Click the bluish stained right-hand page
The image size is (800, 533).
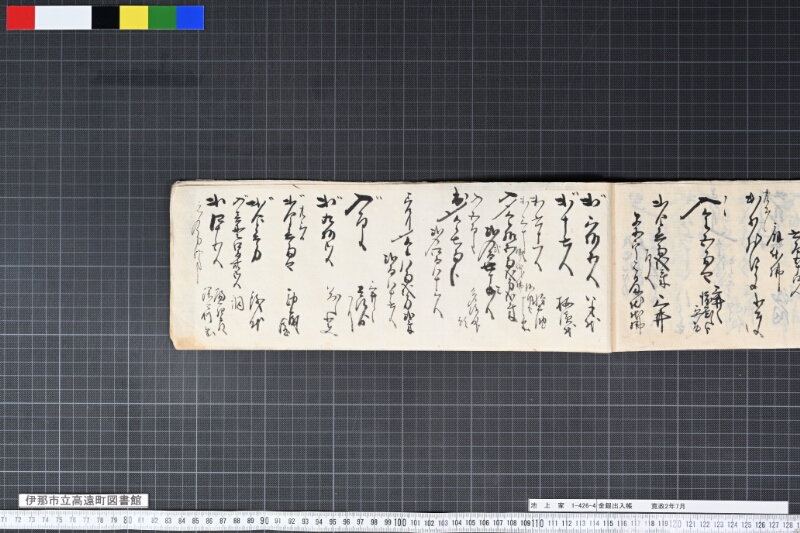pos(707,265)
